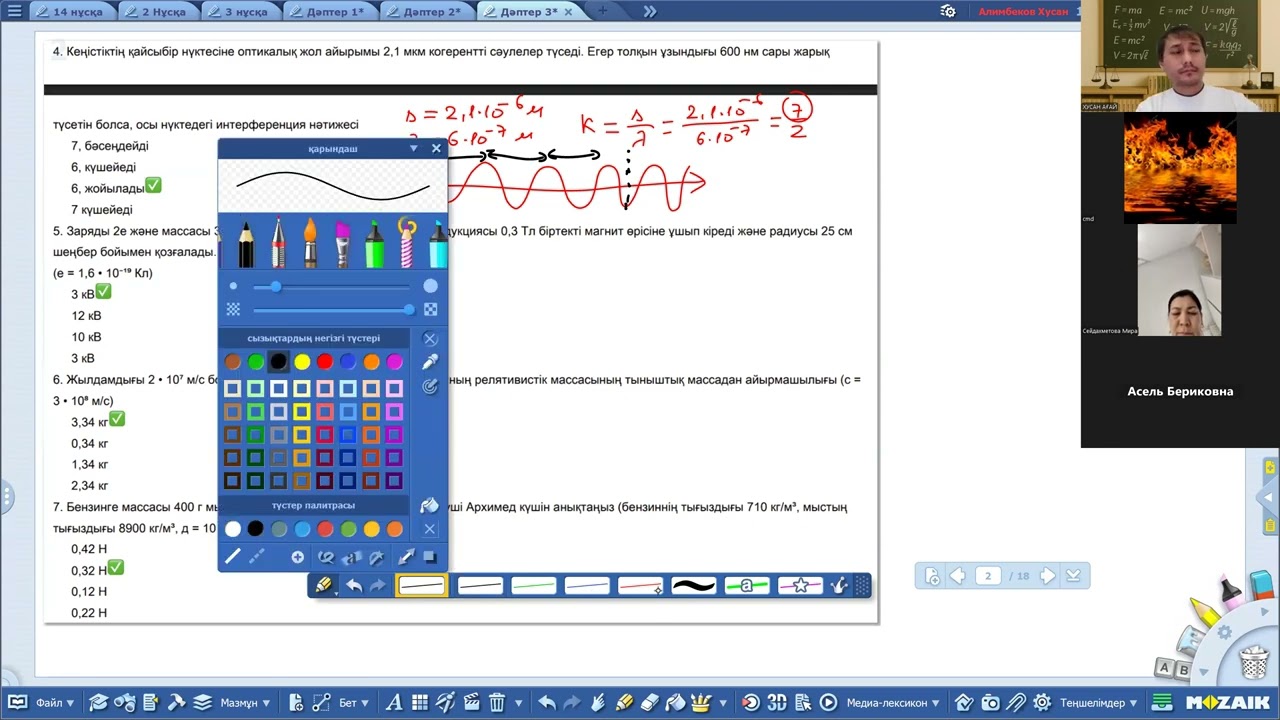
Task: Pick the red basic line color
Action: point(324,362)
